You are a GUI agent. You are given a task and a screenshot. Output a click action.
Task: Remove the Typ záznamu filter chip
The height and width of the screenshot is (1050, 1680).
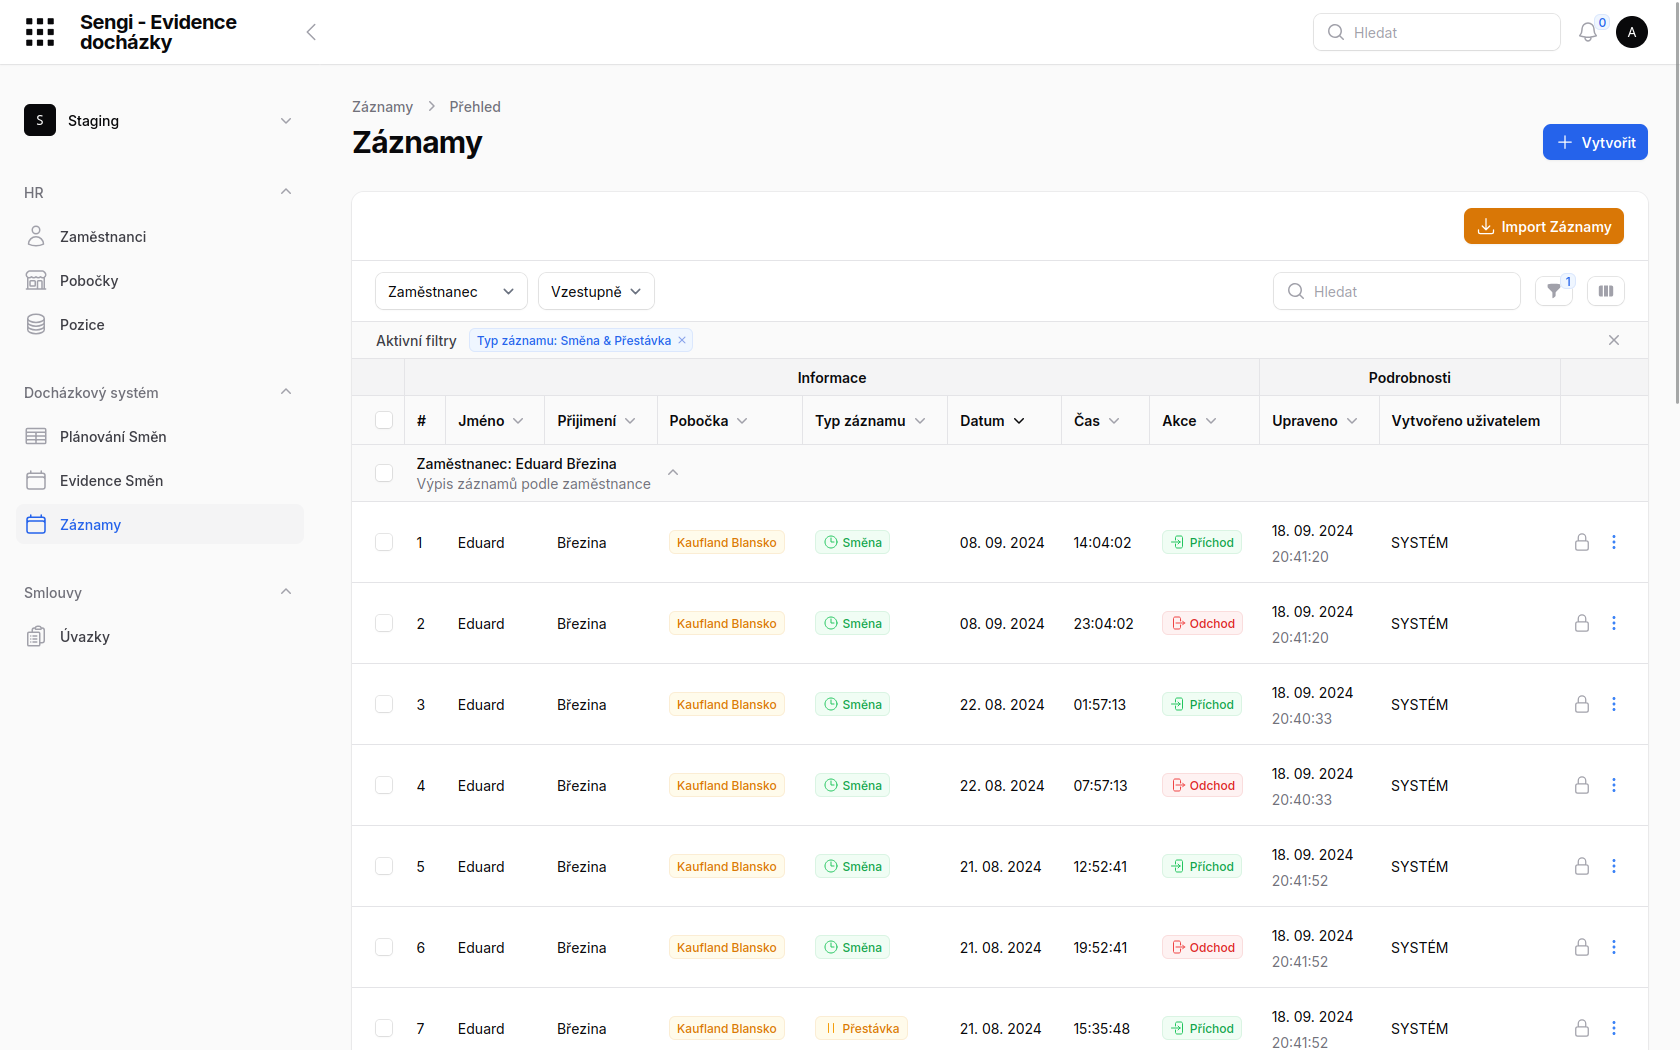[x=682, y=340]
